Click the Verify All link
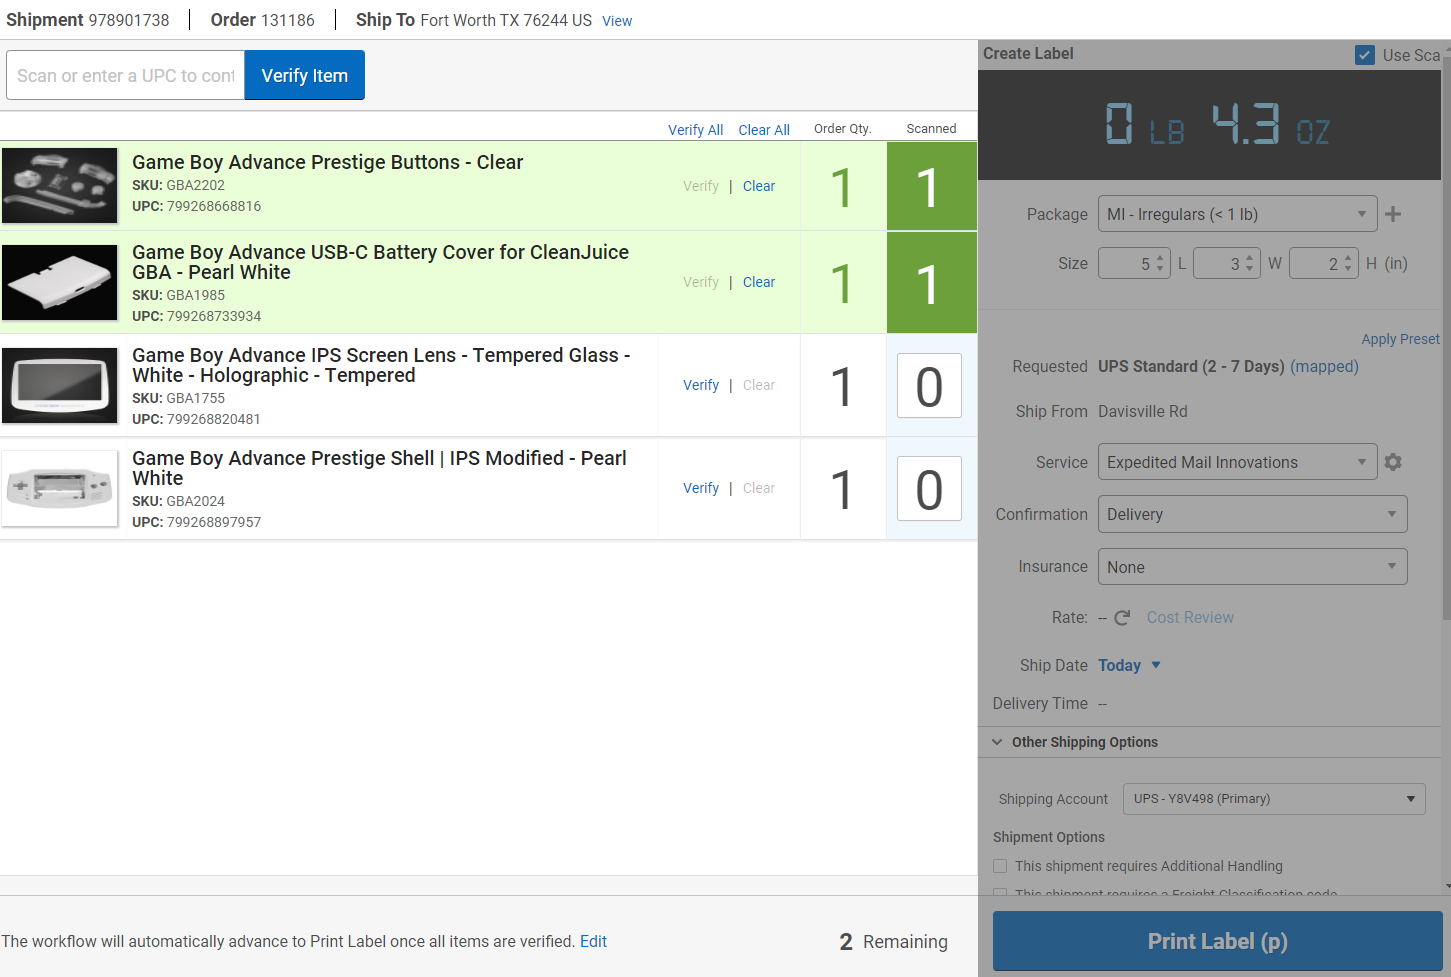Image resolution: width=1451 pixels, height=977 pixels. coord(695,130)
